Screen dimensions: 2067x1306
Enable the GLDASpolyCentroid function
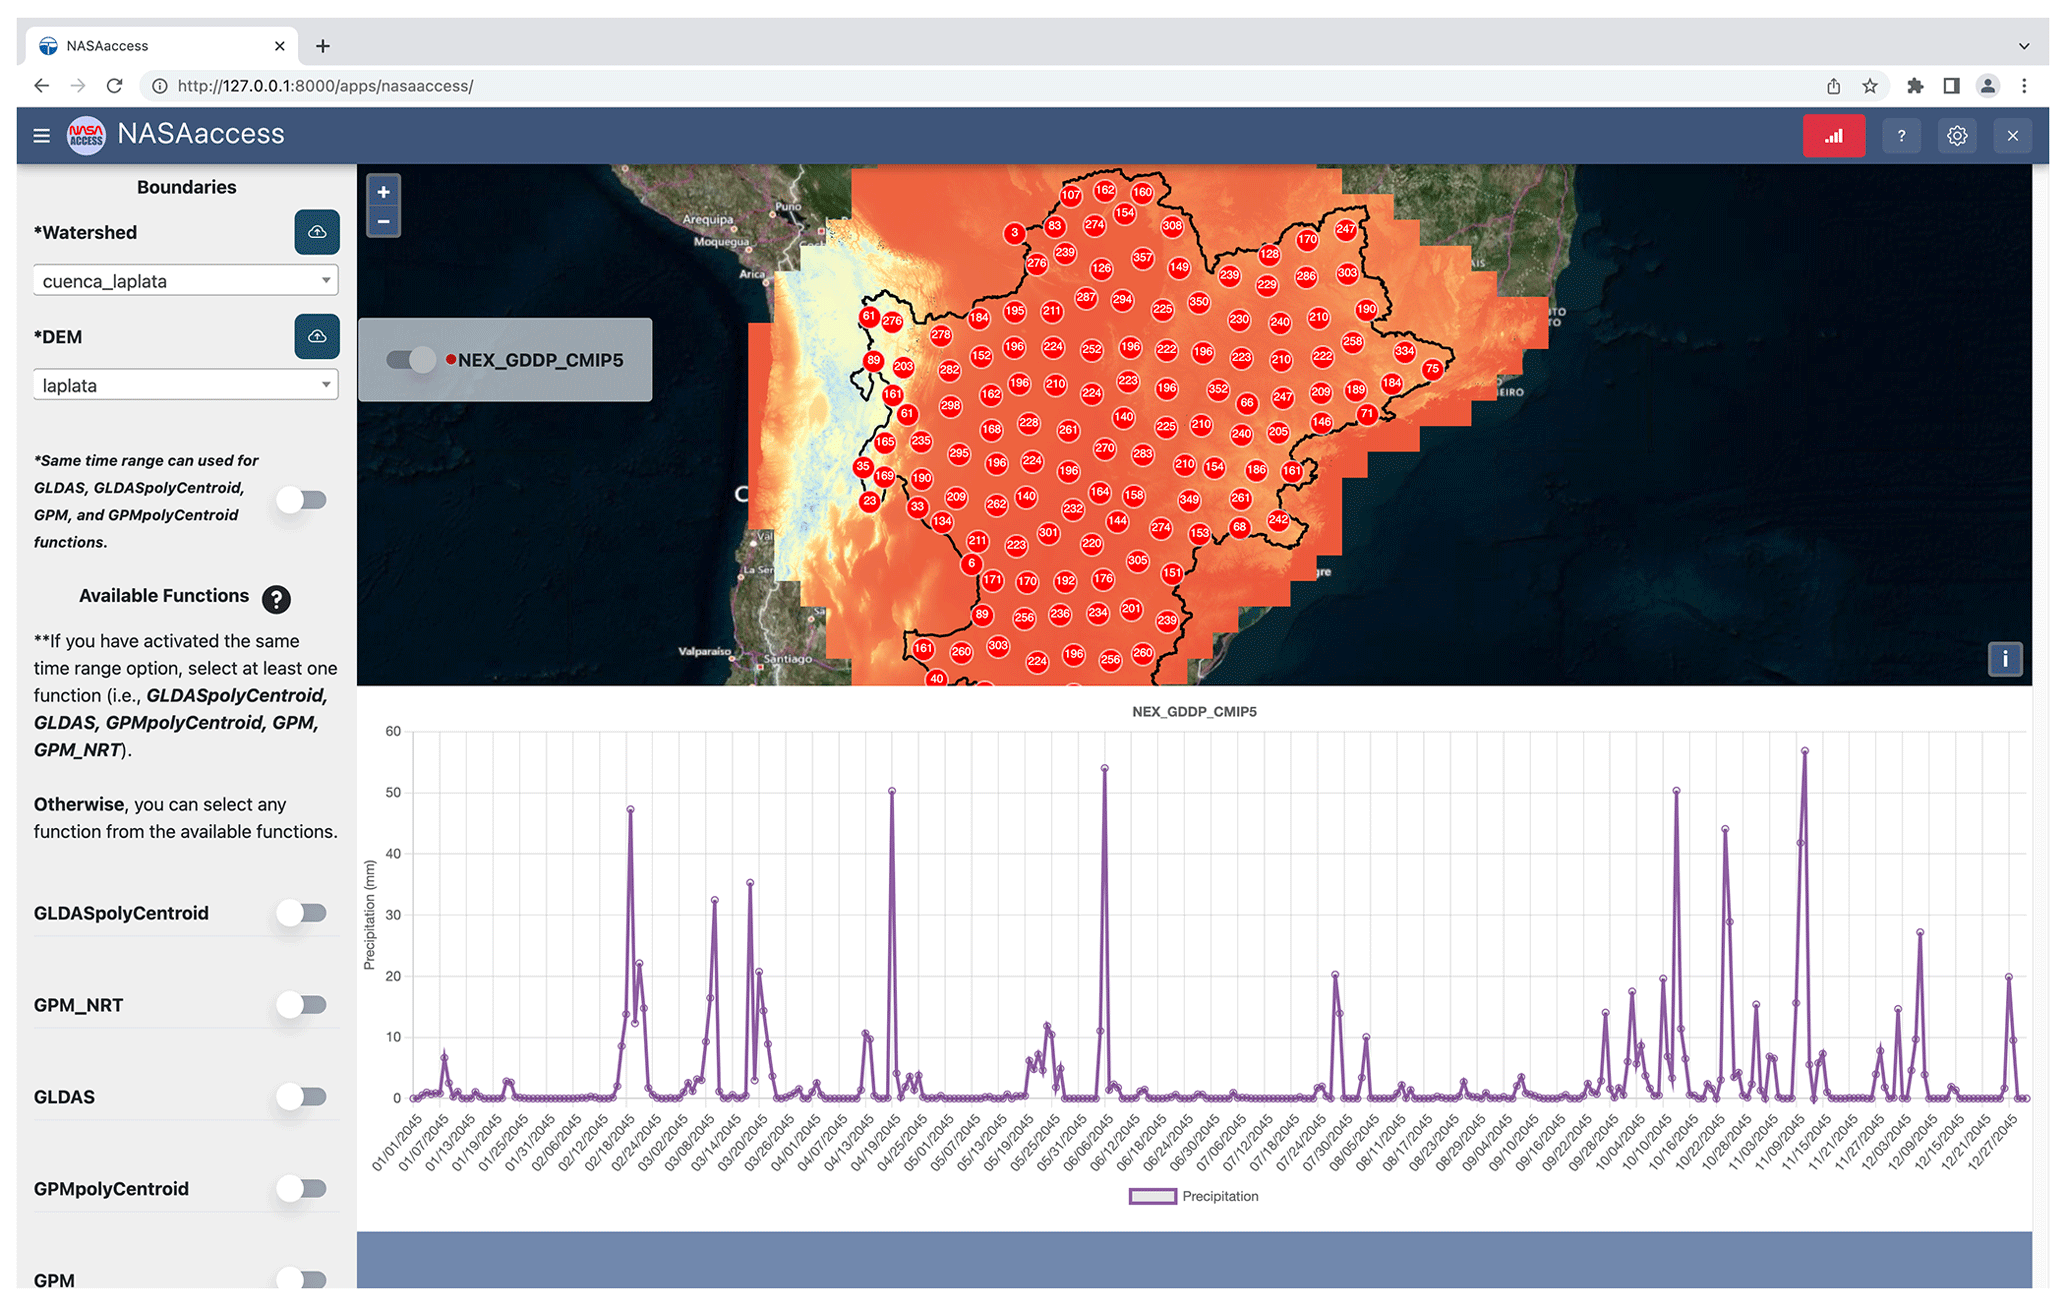coord(302,913)
